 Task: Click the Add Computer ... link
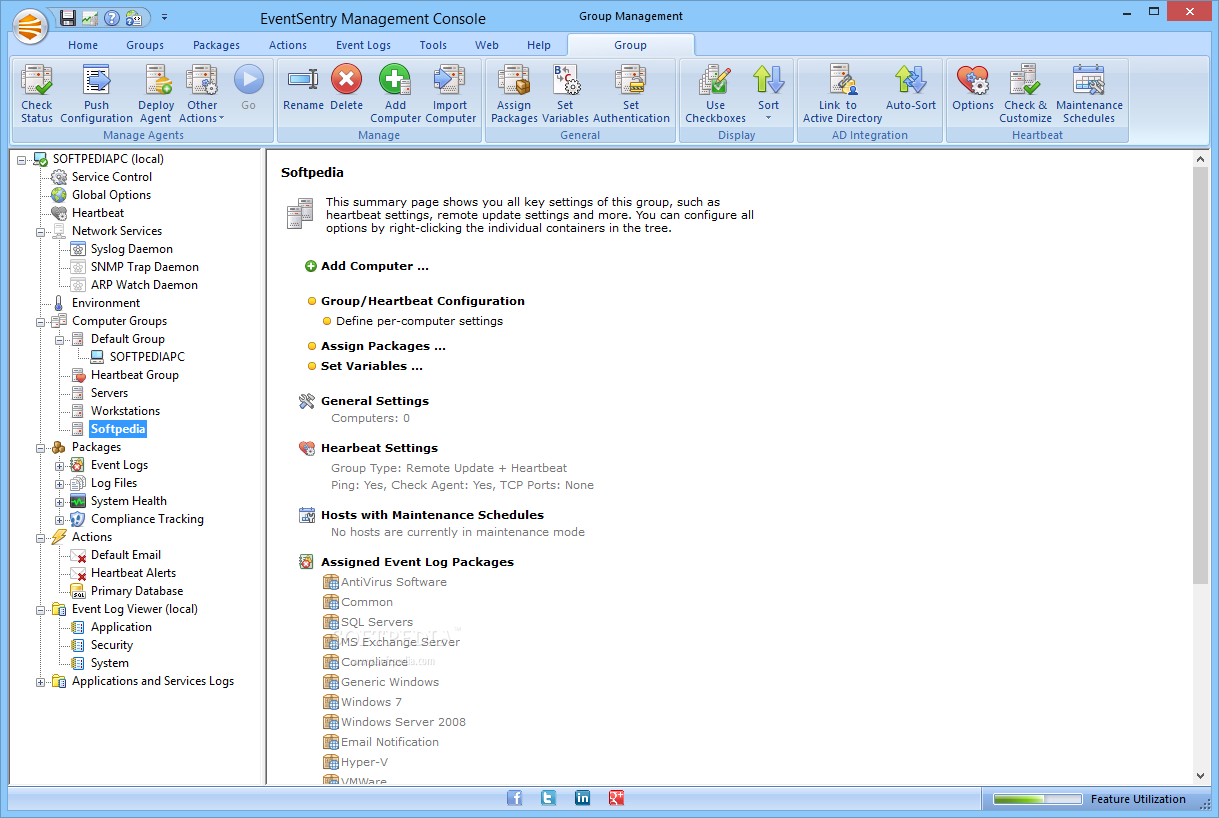click(375, 266)
